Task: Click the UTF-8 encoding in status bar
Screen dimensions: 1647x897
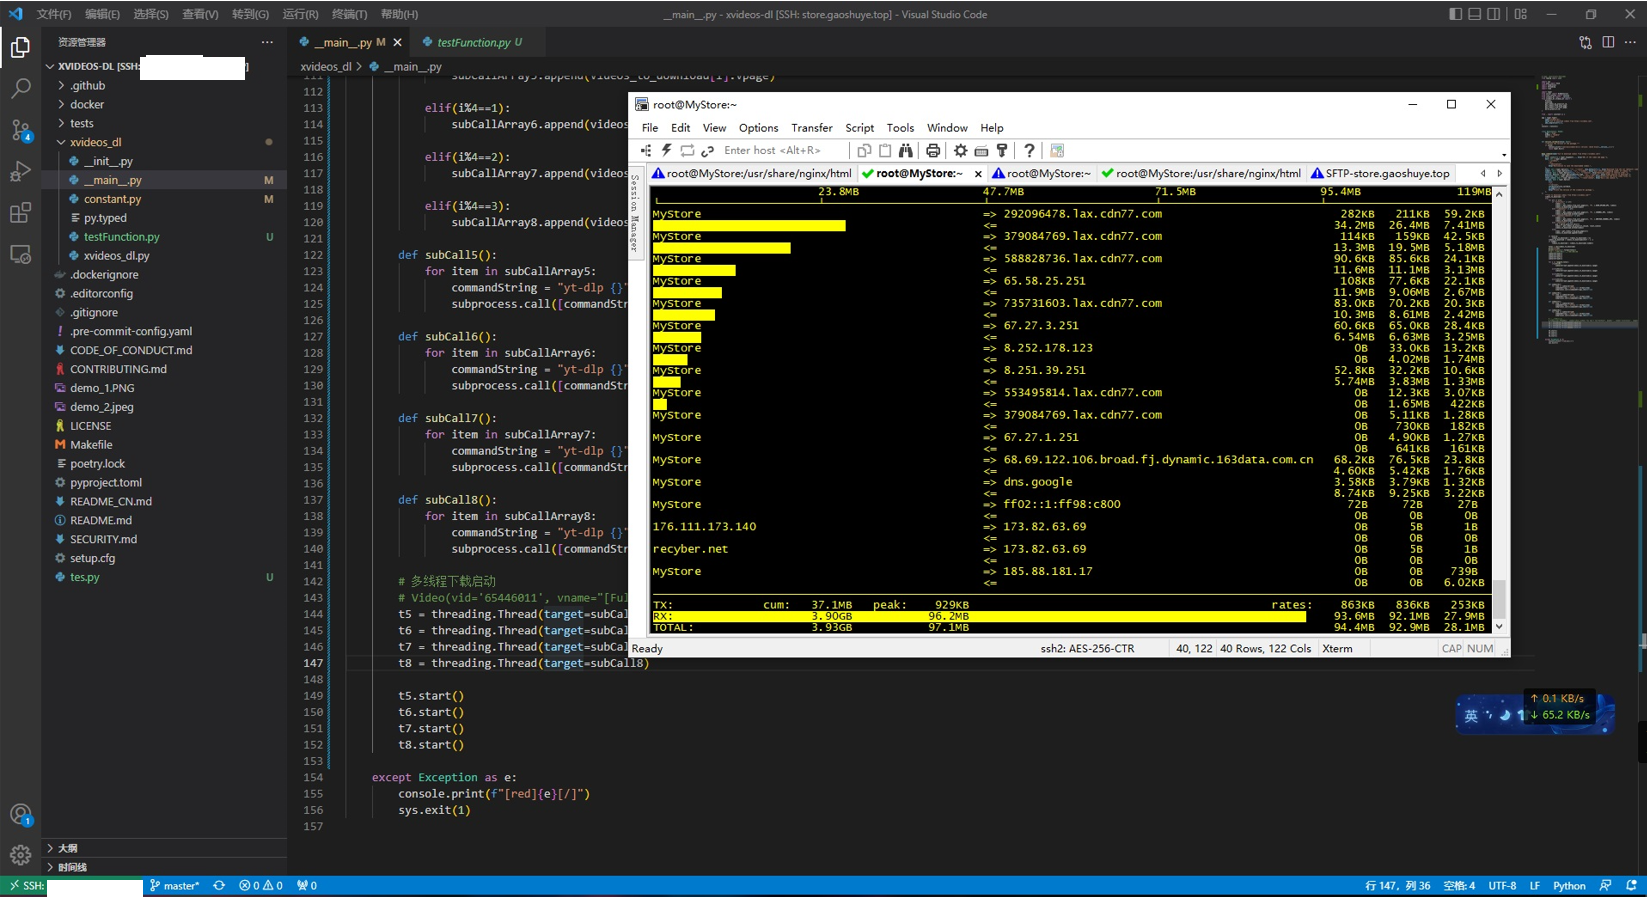Action: [1502, 886]
